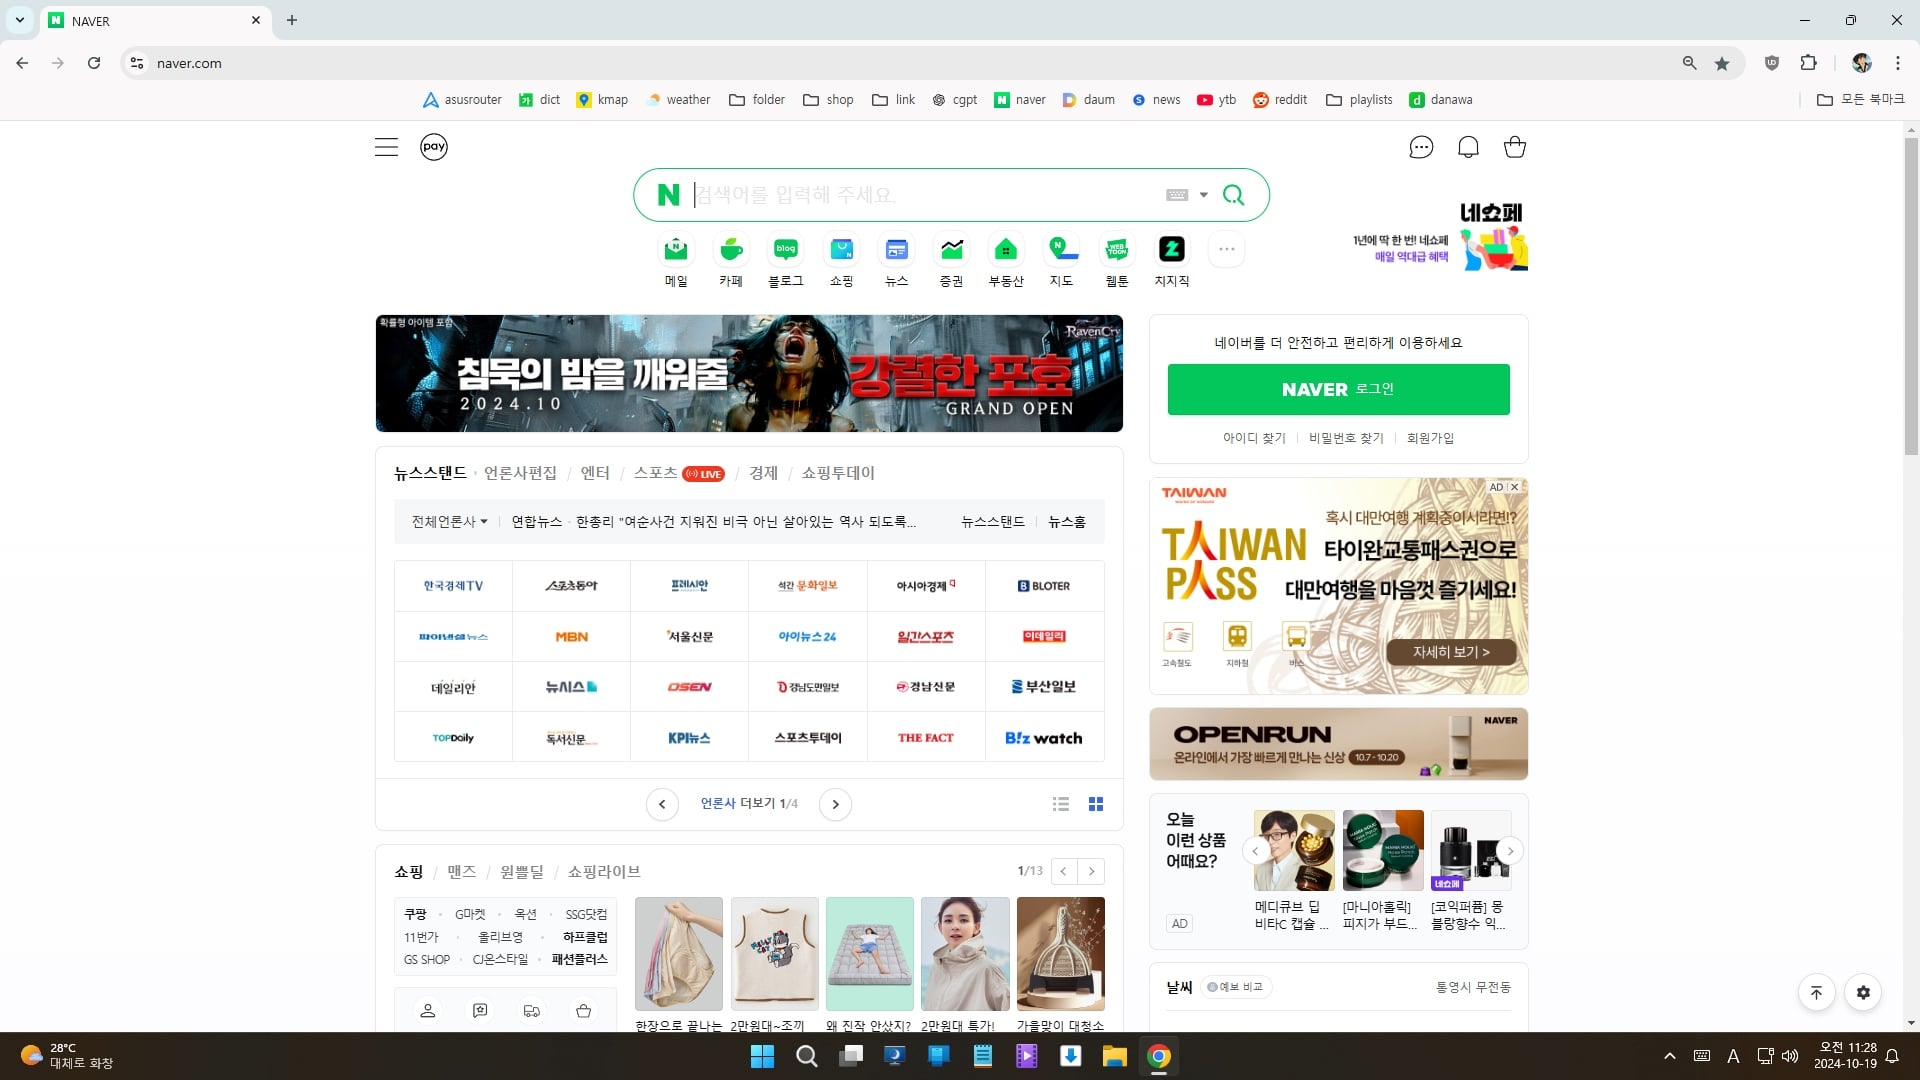This screenshot has width=1920, height=1080.
Task: Select the 언론사편집 tab
Action: [520, 473]
